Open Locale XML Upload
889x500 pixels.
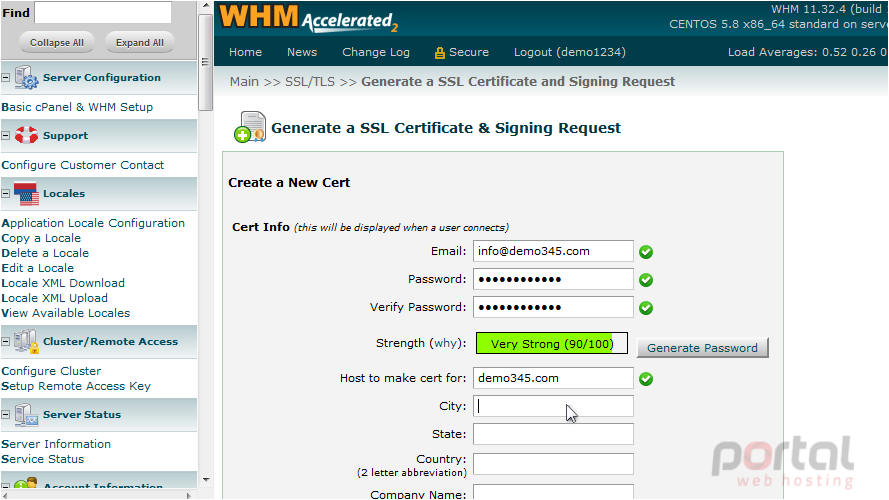tap(54, 298)
